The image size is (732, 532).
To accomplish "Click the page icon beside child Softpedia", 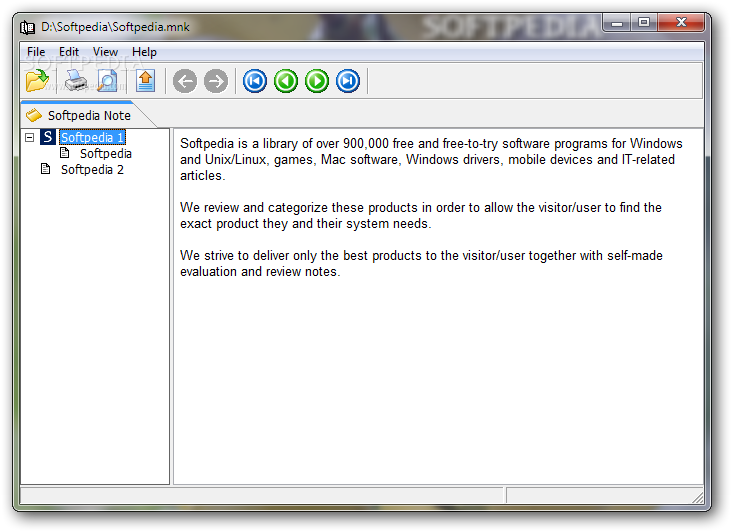I will (x=65, y=153).
